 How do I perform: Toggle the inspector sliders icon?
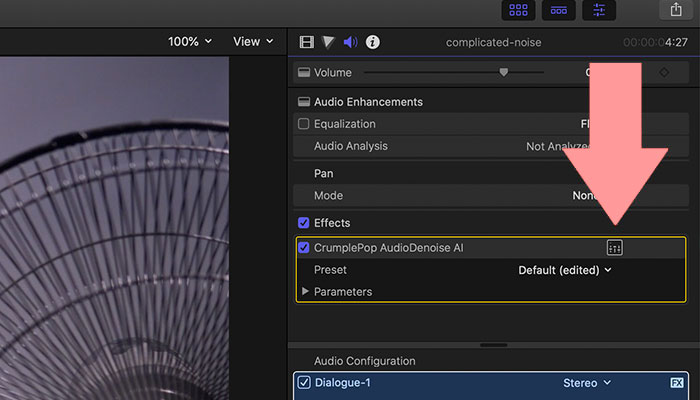pyautogui.click(x=599, y=10)
